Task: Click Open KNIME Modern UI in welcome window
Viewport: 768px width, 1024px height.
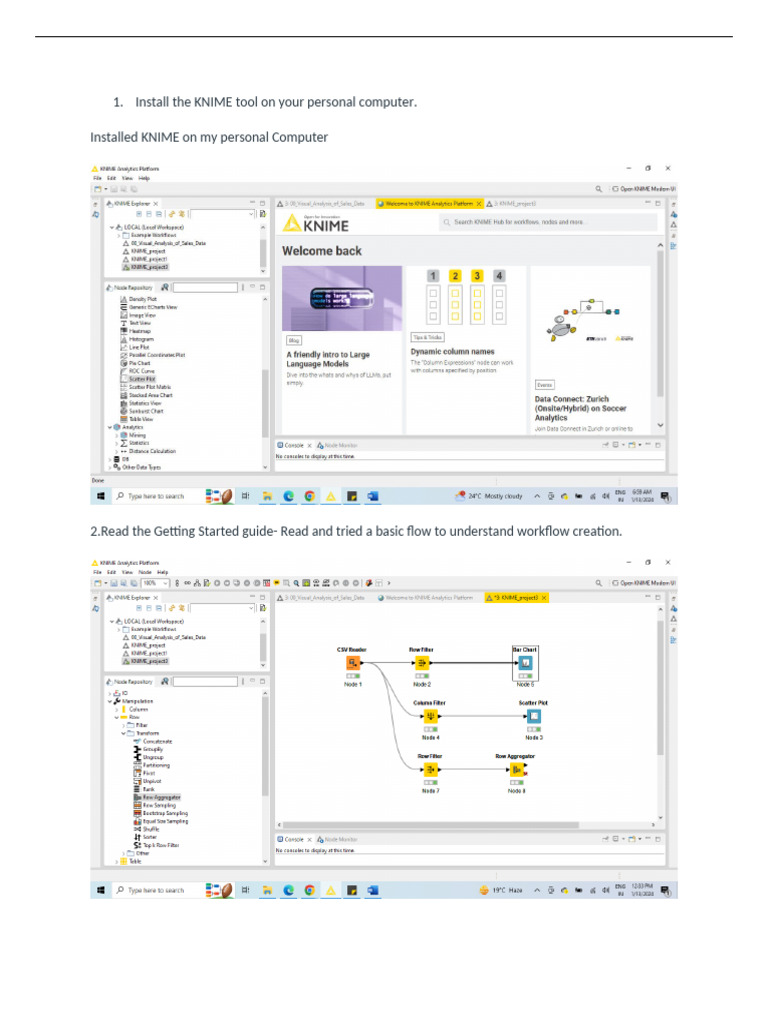Action: (x=643, y=189)
